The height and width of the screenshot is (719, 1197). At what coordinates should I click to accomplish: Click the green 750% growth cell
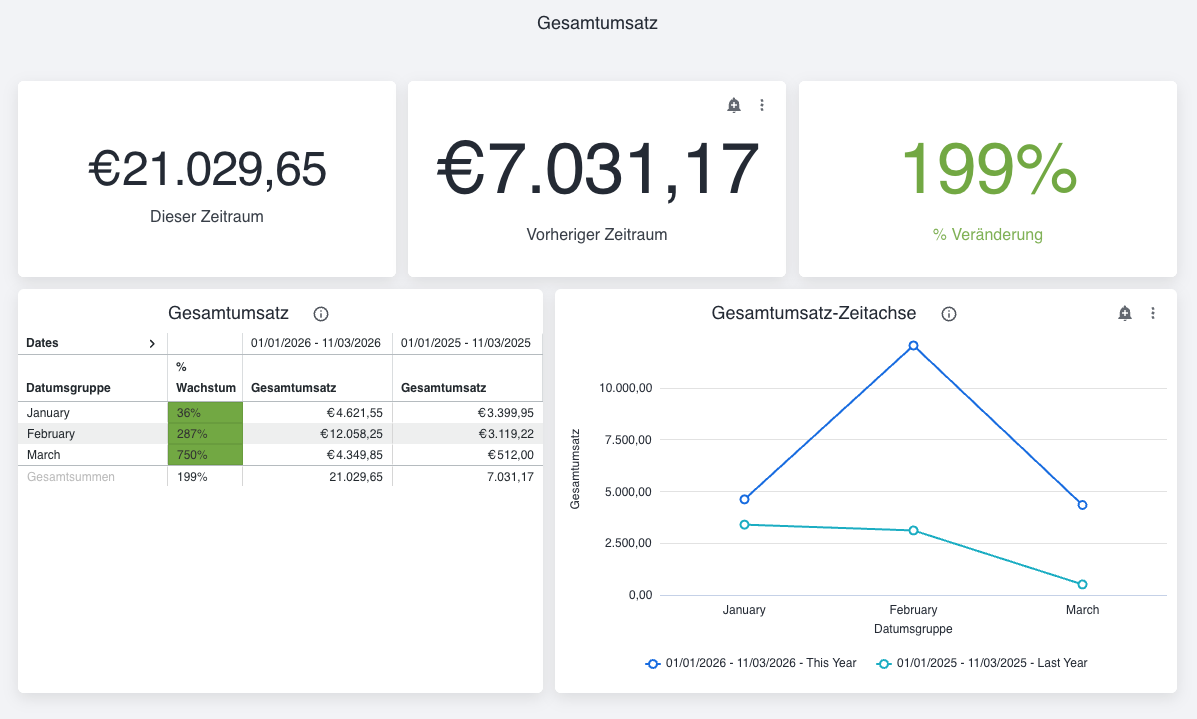click(205, 455)
